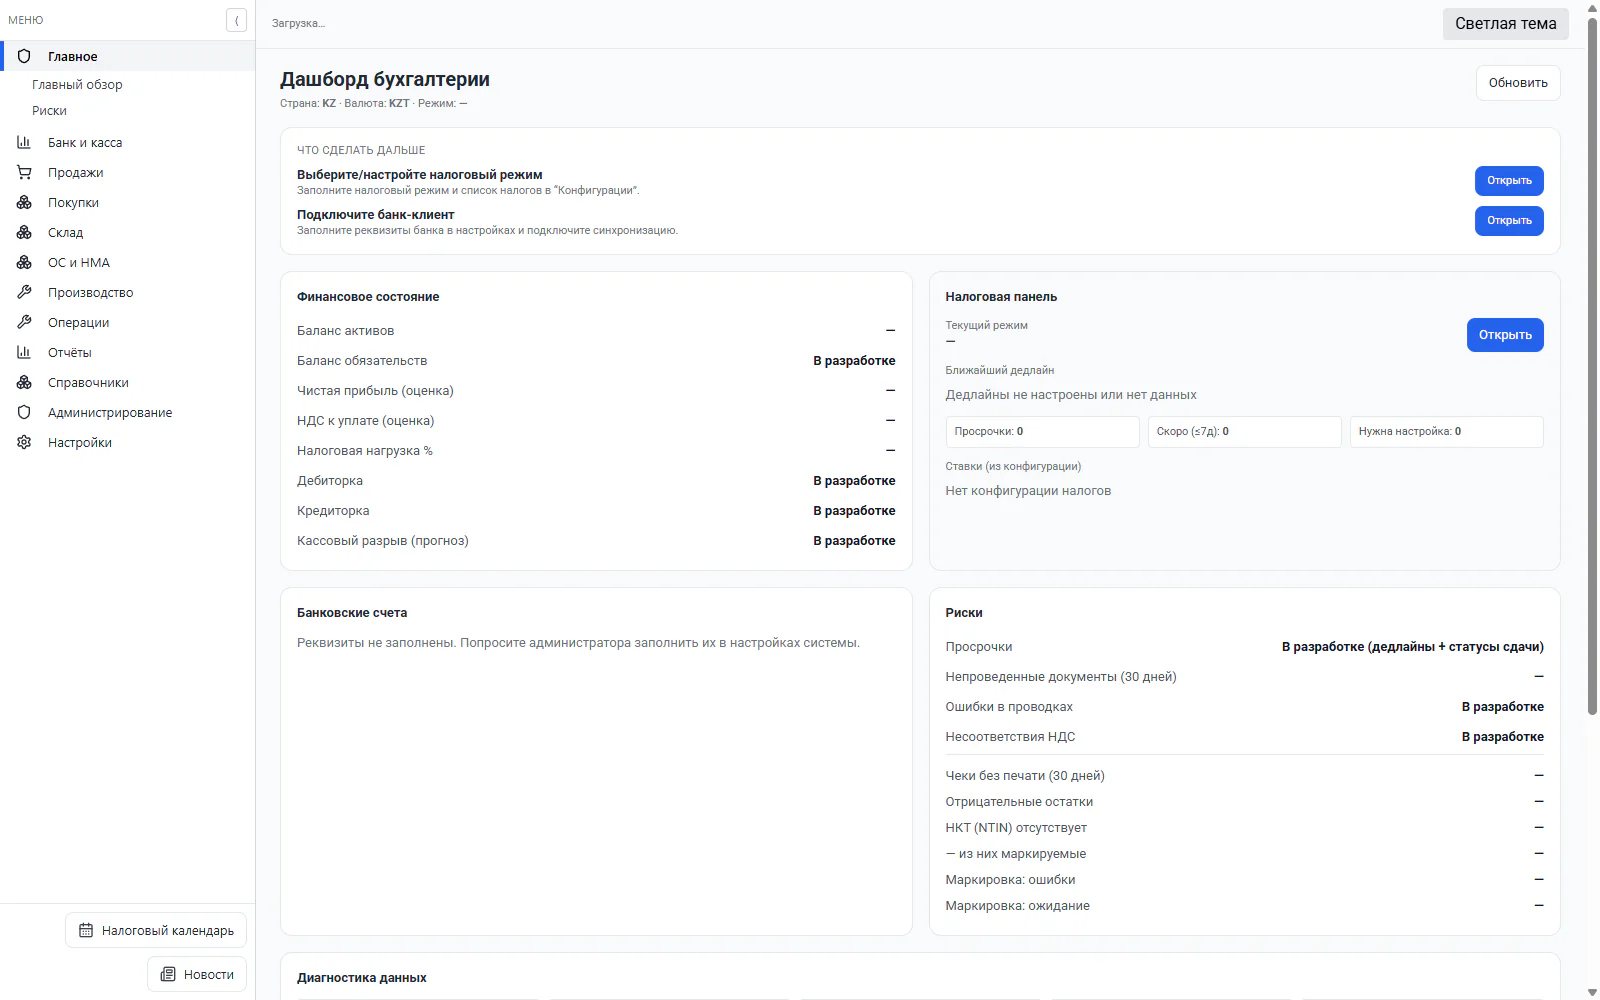Click the cart icon for Продажи
Image resolution: width=1600 pixels, height=1000 pixels.
coord(24,172)
